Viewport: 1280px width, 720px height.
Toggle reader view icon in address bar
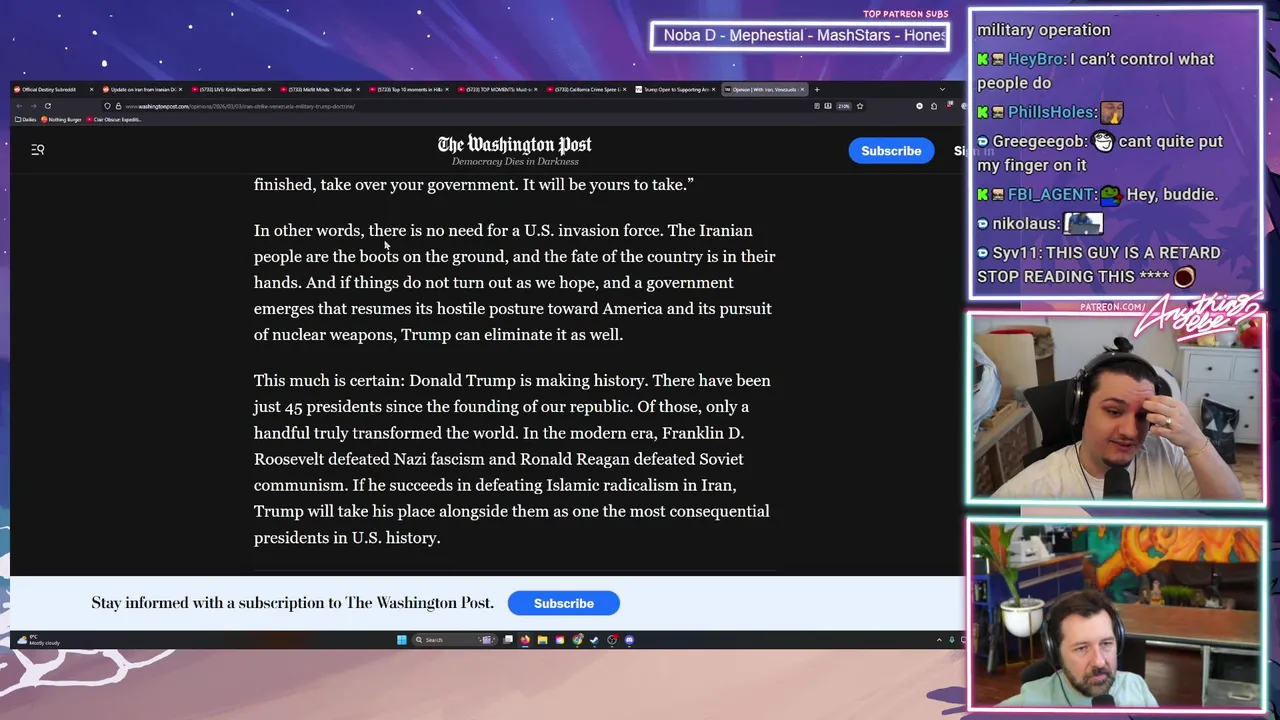pos(817,106)
